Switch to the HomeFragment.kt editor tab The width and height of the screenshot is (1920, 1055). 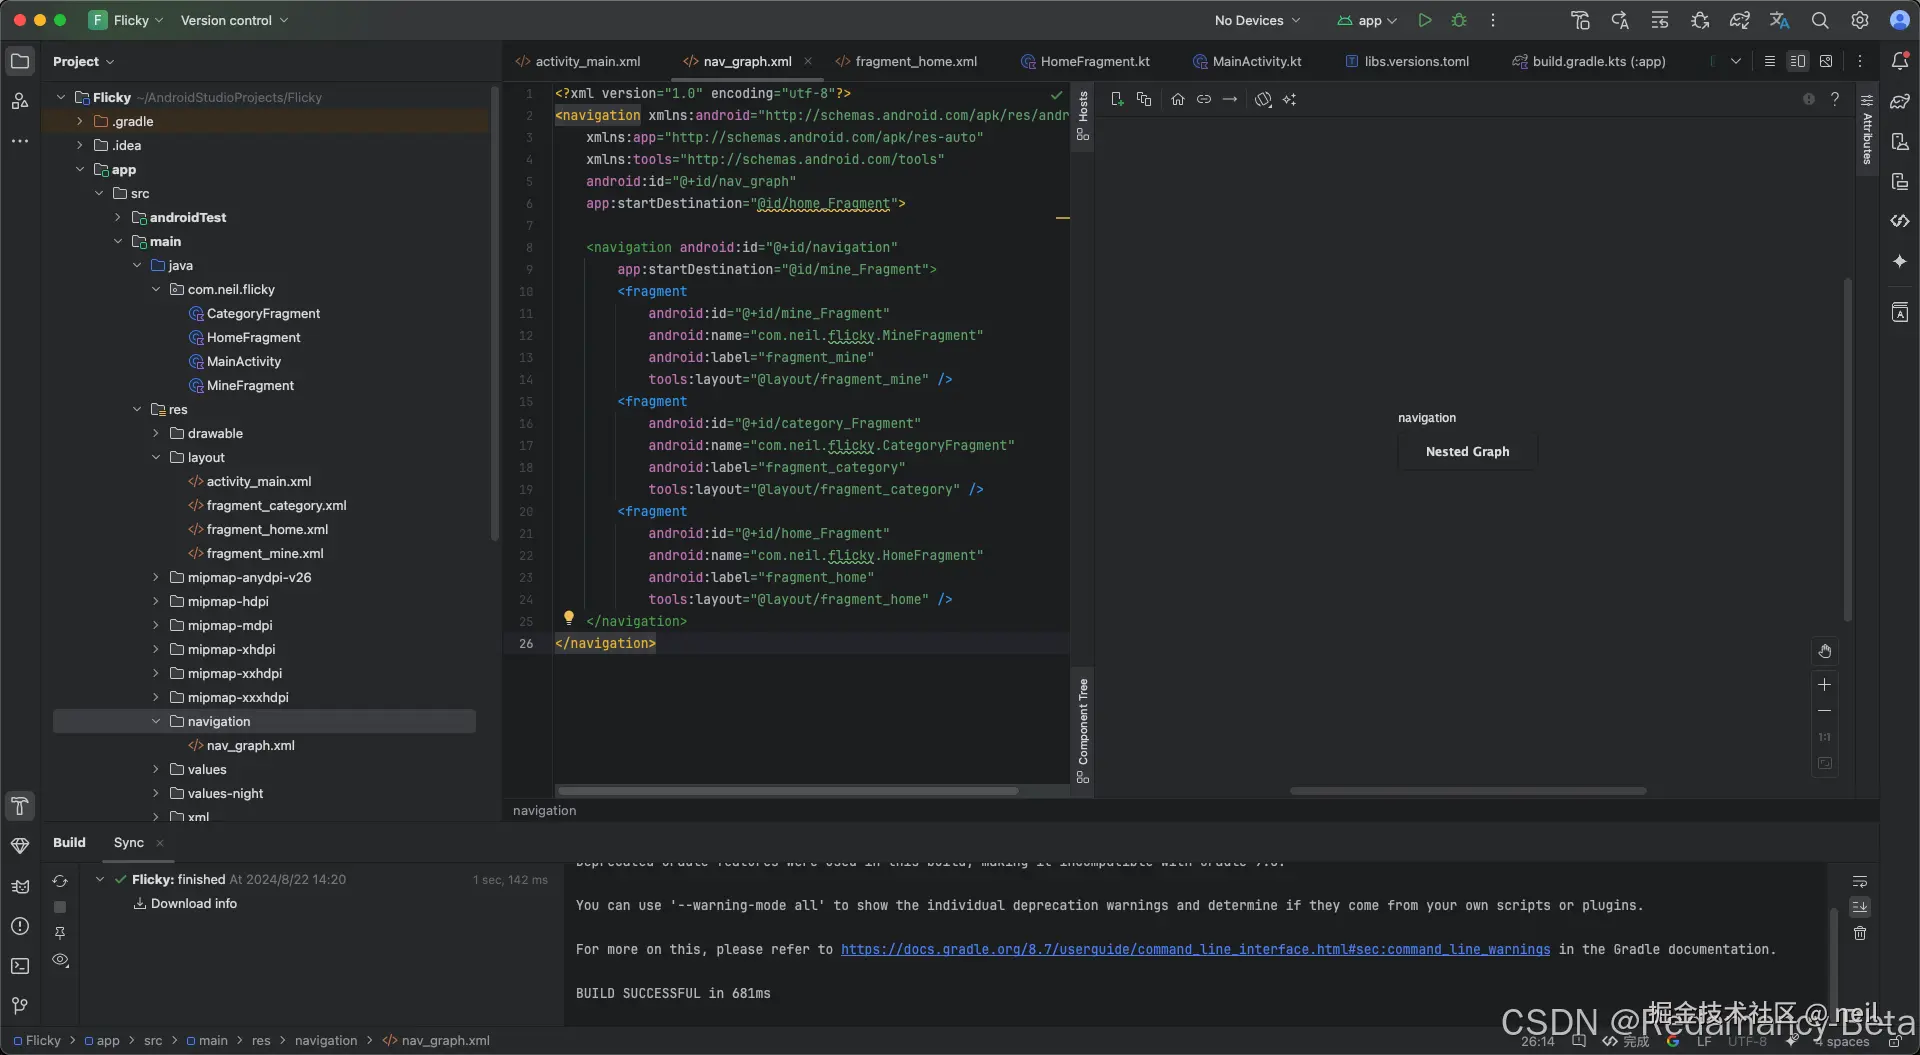coord(1094,61)
